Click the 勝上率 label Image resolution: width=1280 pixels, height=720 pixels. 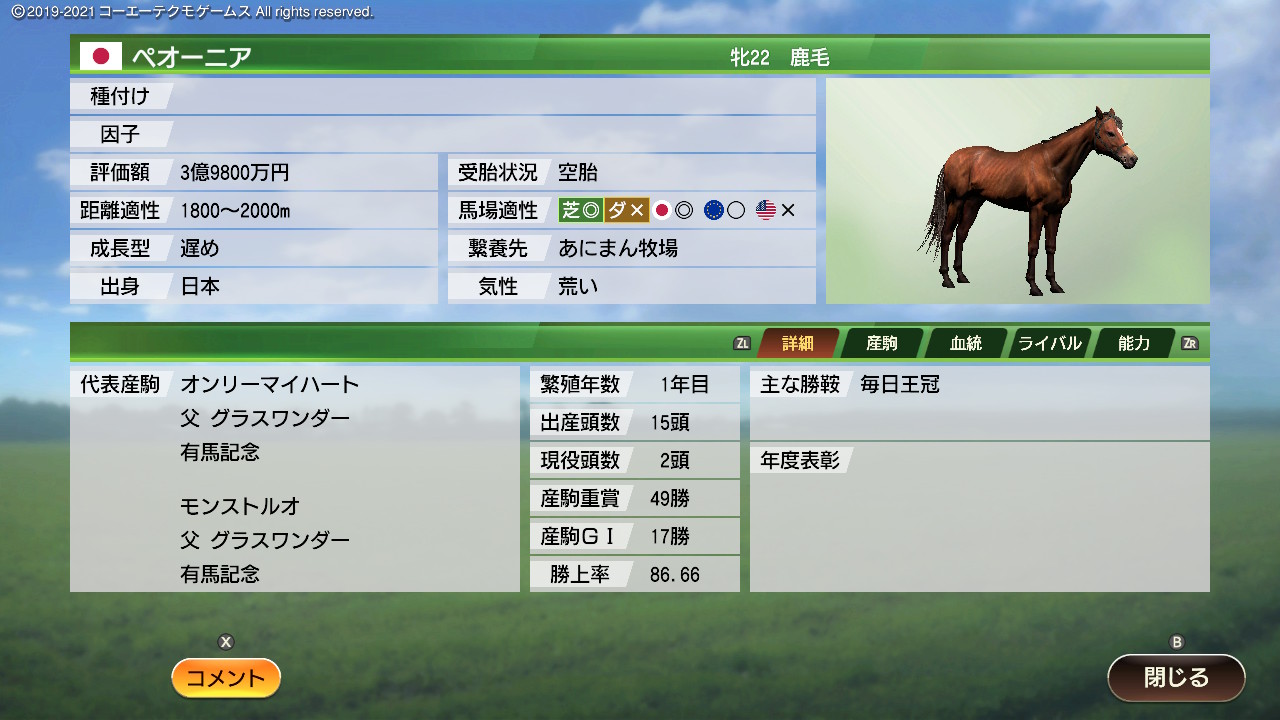pos(580,574)
